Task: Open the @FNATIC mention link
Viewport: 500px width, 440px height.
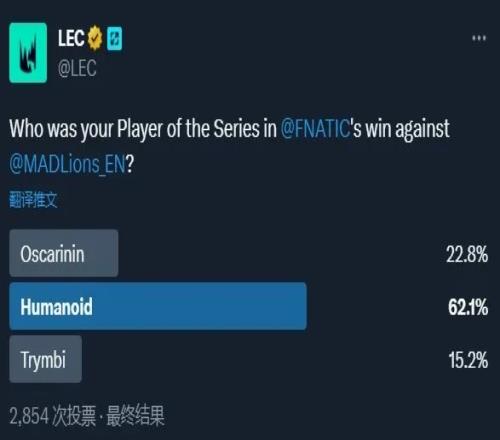Action: click(x=315, y=128)
